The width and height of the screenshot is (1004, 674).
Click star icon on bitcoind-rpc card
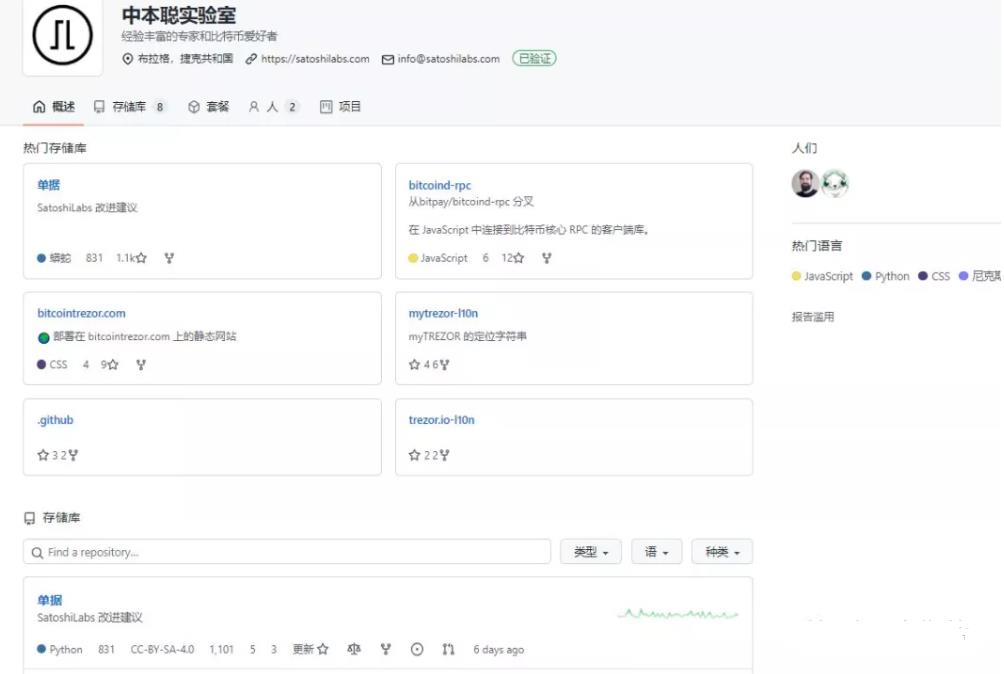click(x=519, y=258)
